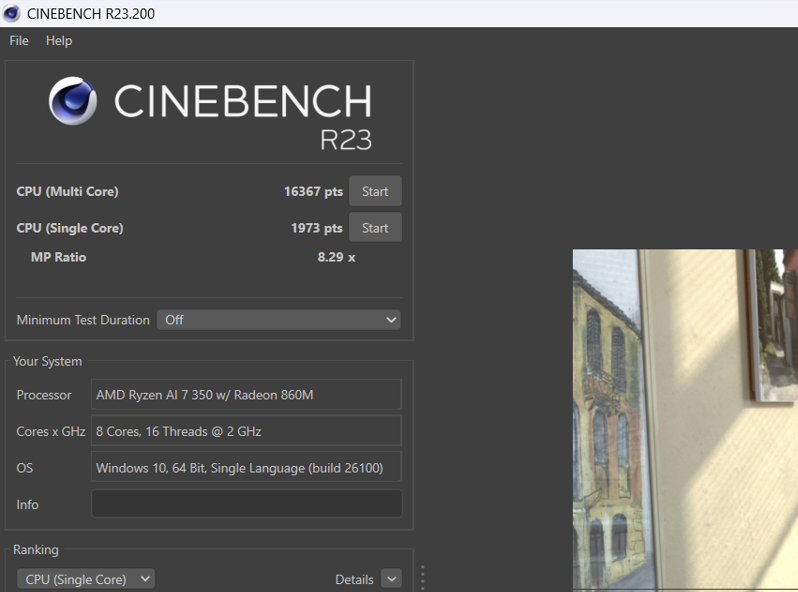Viewport: 798px width, 592px height.
Task: Grab the vertical dotted panel splitter handle
Action: tap(423, 578)
